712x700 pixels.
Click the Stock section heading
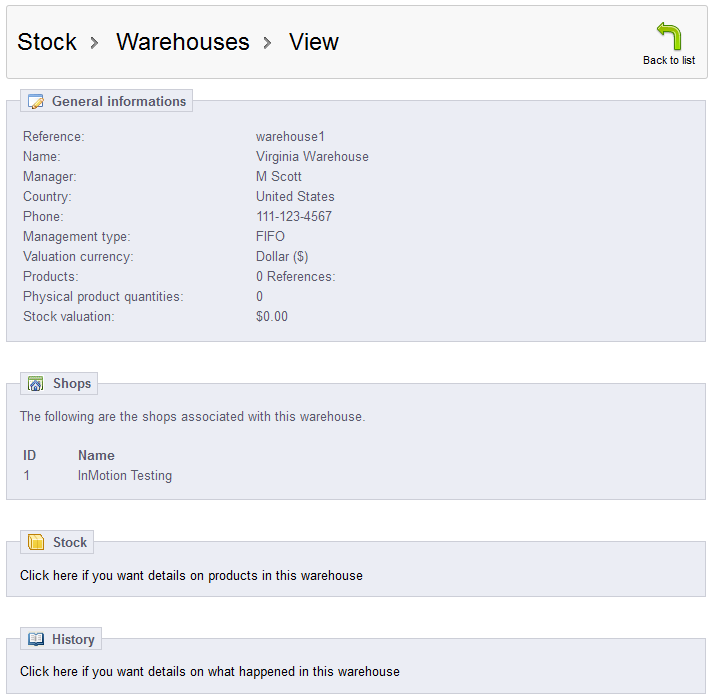70,542
